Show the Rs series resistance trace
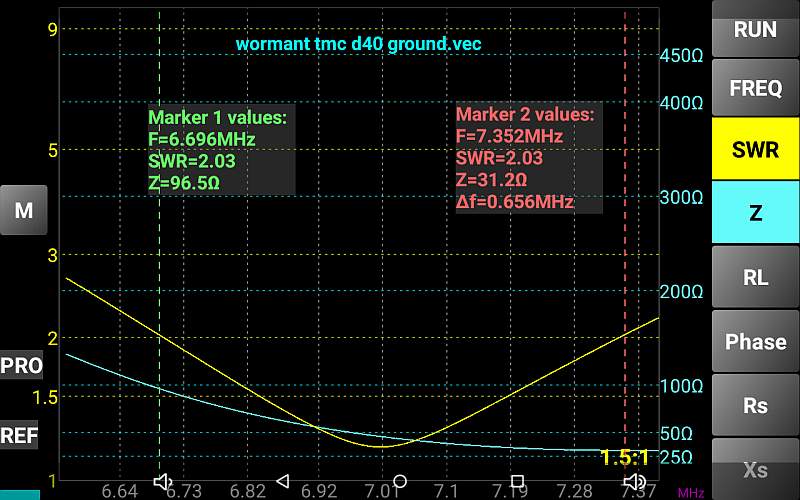Viewport: 800px width, 500px height. coord(755,405)
